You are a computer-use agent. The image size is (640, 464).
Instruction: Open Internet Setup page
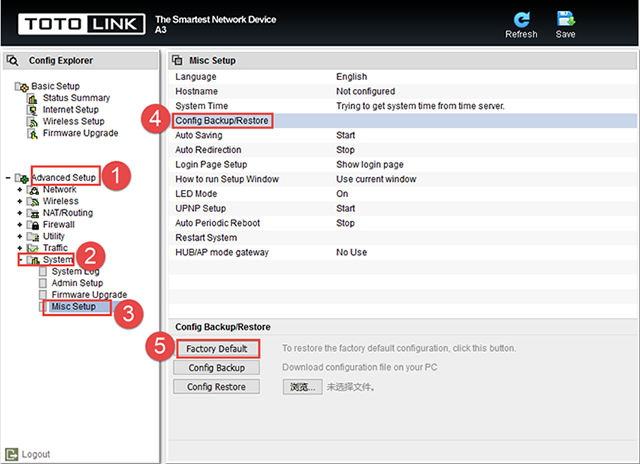71,110
